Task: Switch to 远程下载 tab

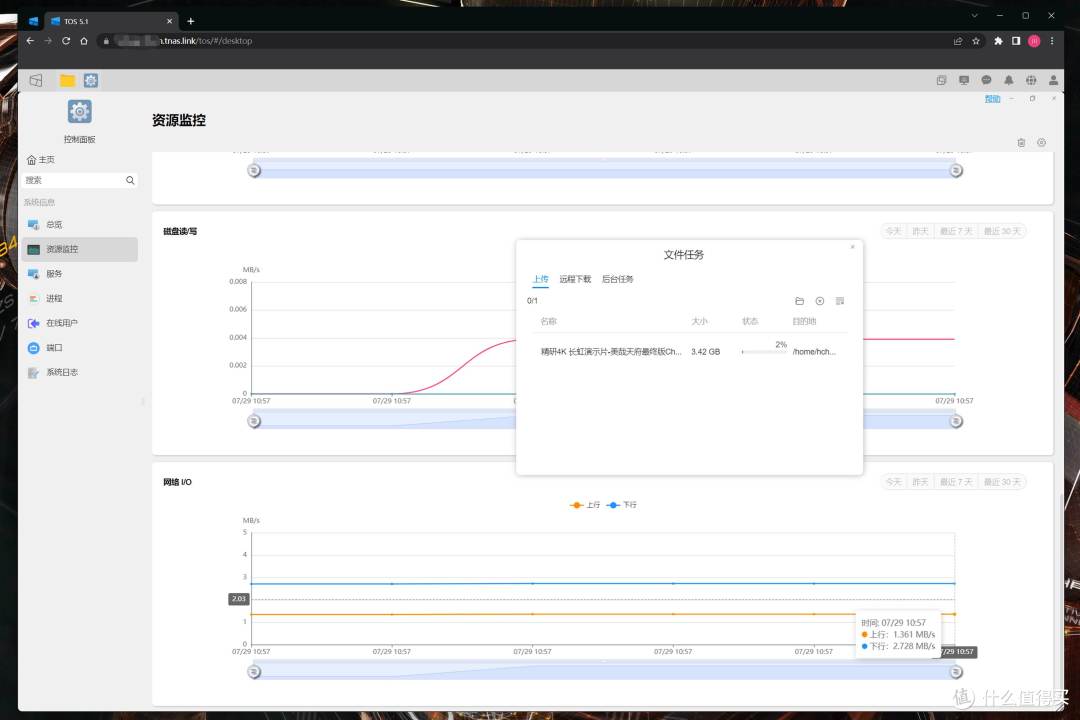Action: click(575, 279)
